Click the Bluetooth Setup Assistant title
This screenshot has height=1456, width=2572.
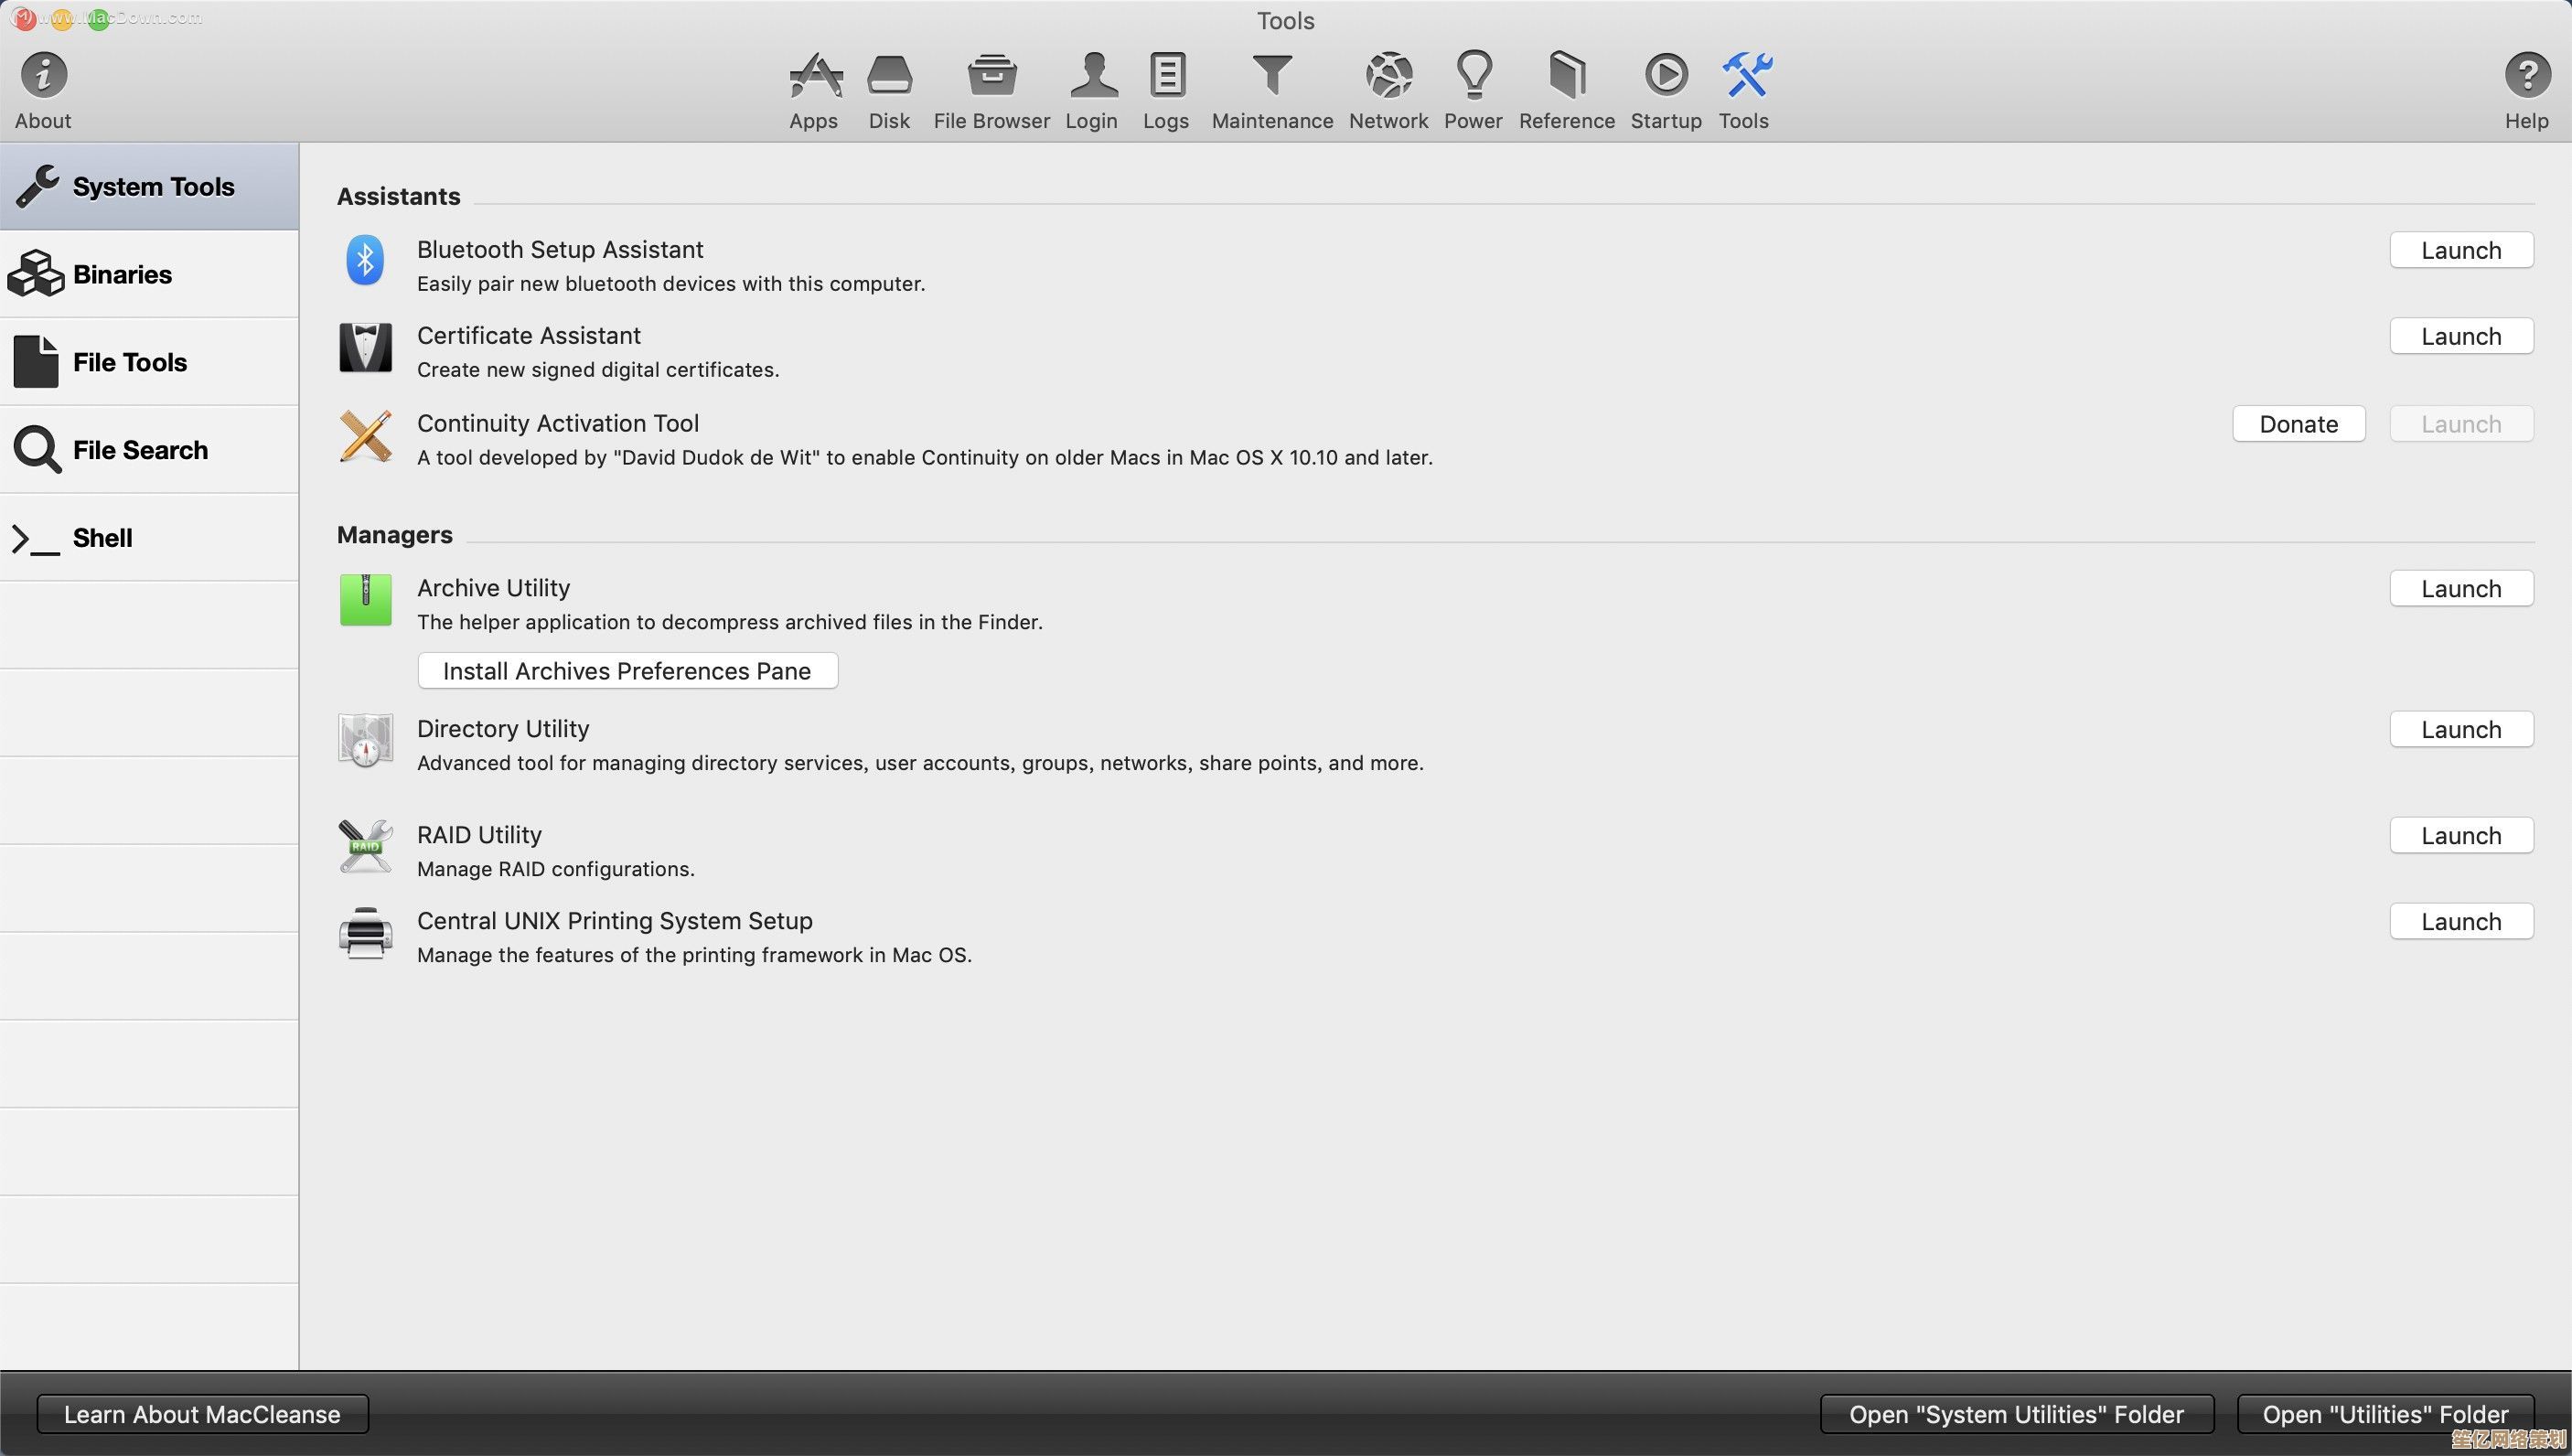click(560, 249)
